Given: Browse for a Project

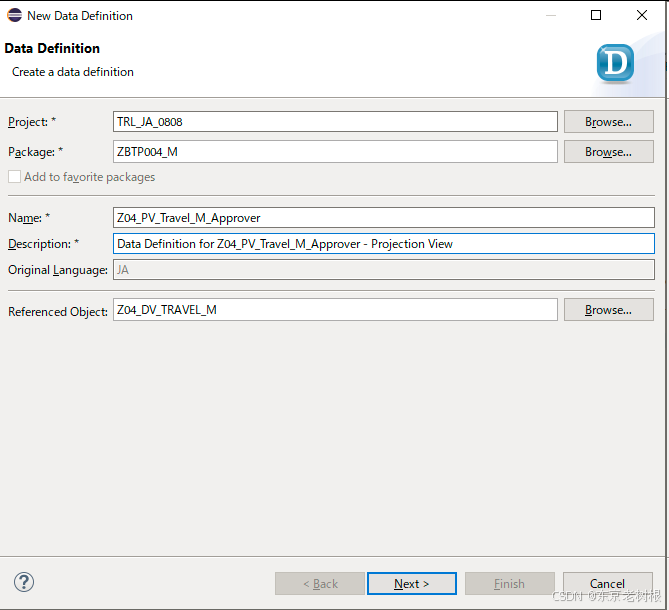Looking at the screenshot, I should click(608, 122).
